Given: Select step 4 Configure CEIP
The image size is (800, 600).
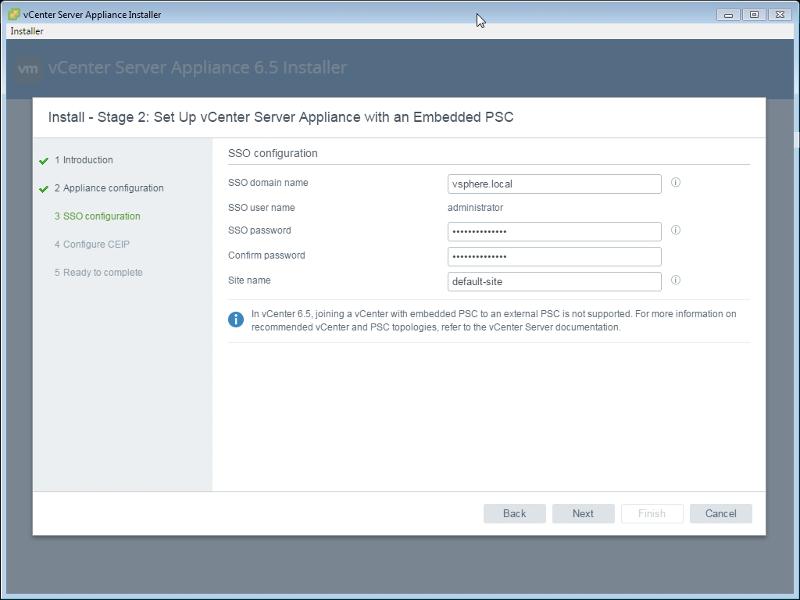Looking at the screenshot, I should pyautogui.click(x=92, y=244).
